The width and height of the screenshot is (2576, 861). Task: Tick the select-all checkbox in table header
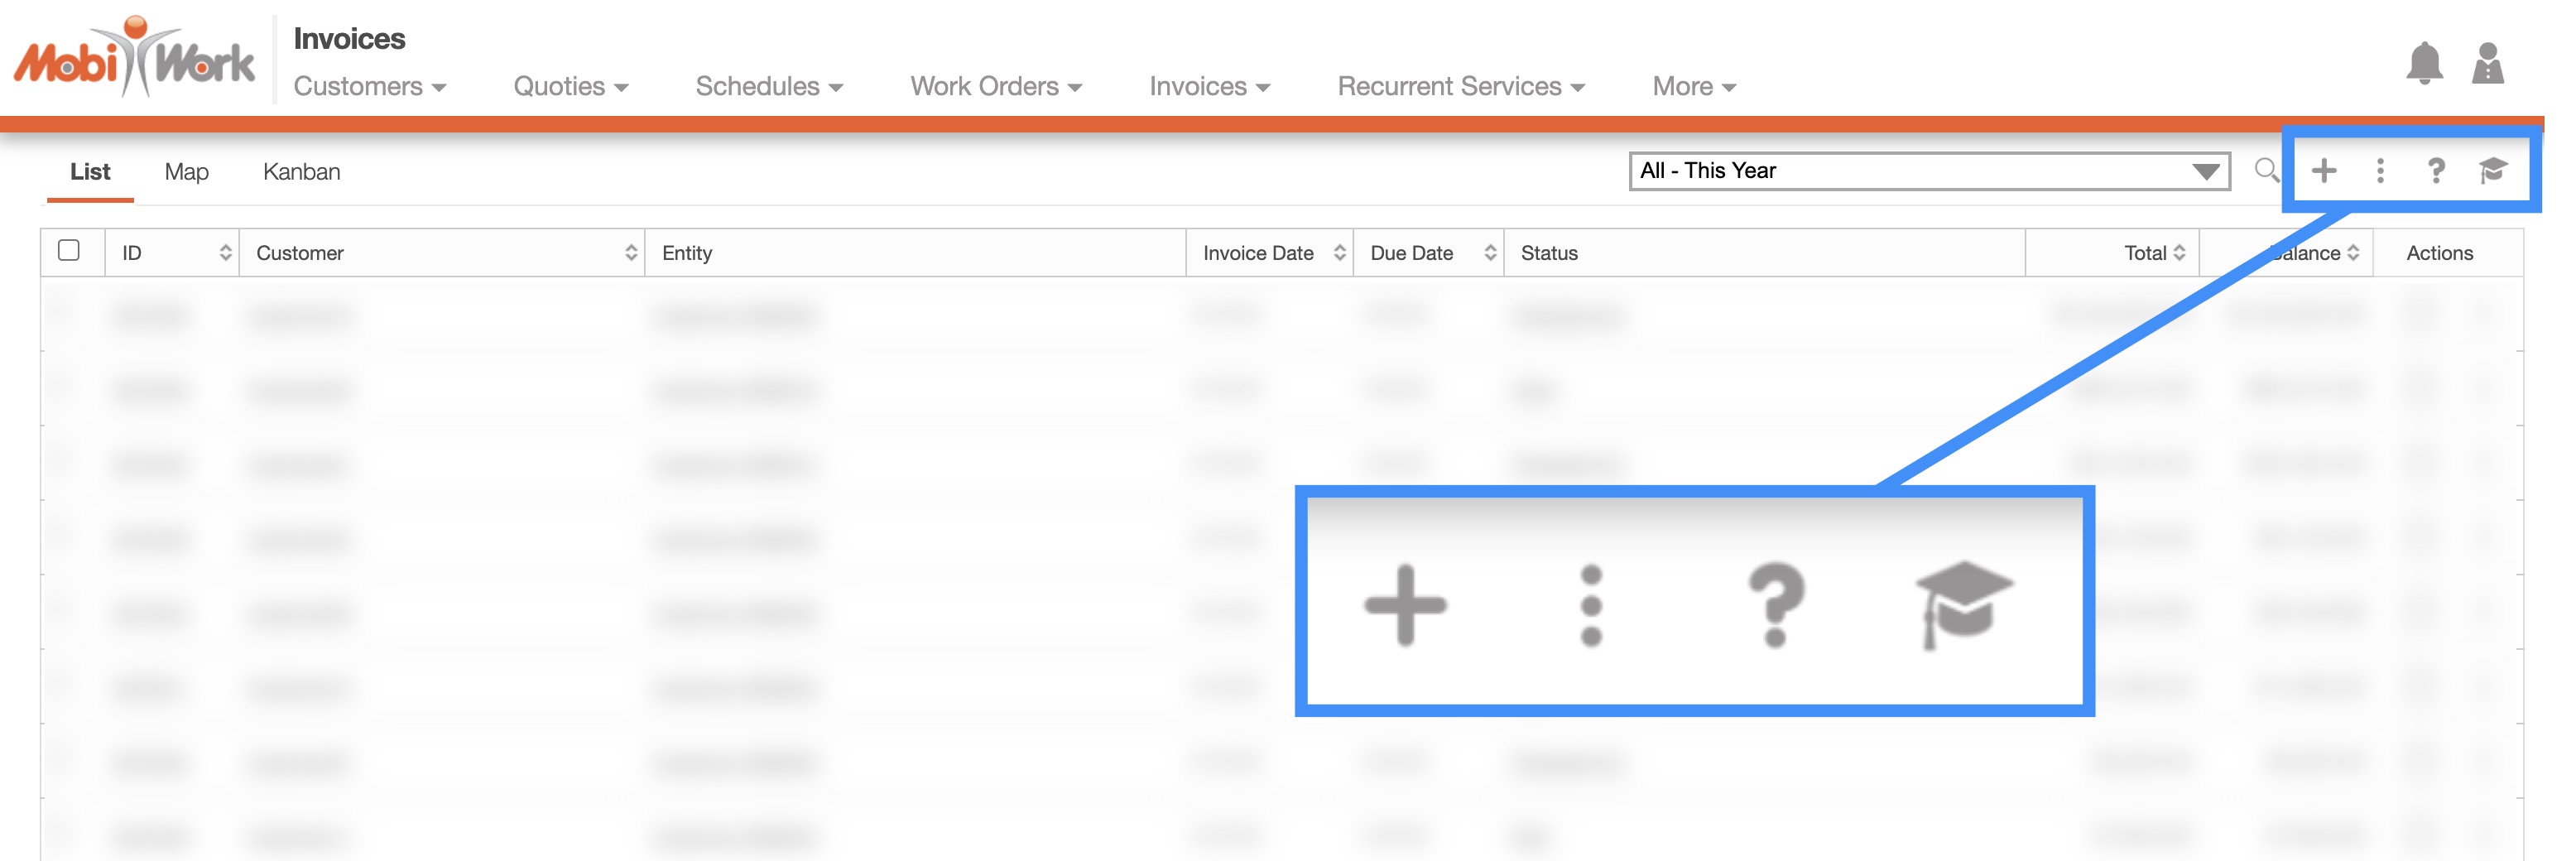click(x=69, y=250)
